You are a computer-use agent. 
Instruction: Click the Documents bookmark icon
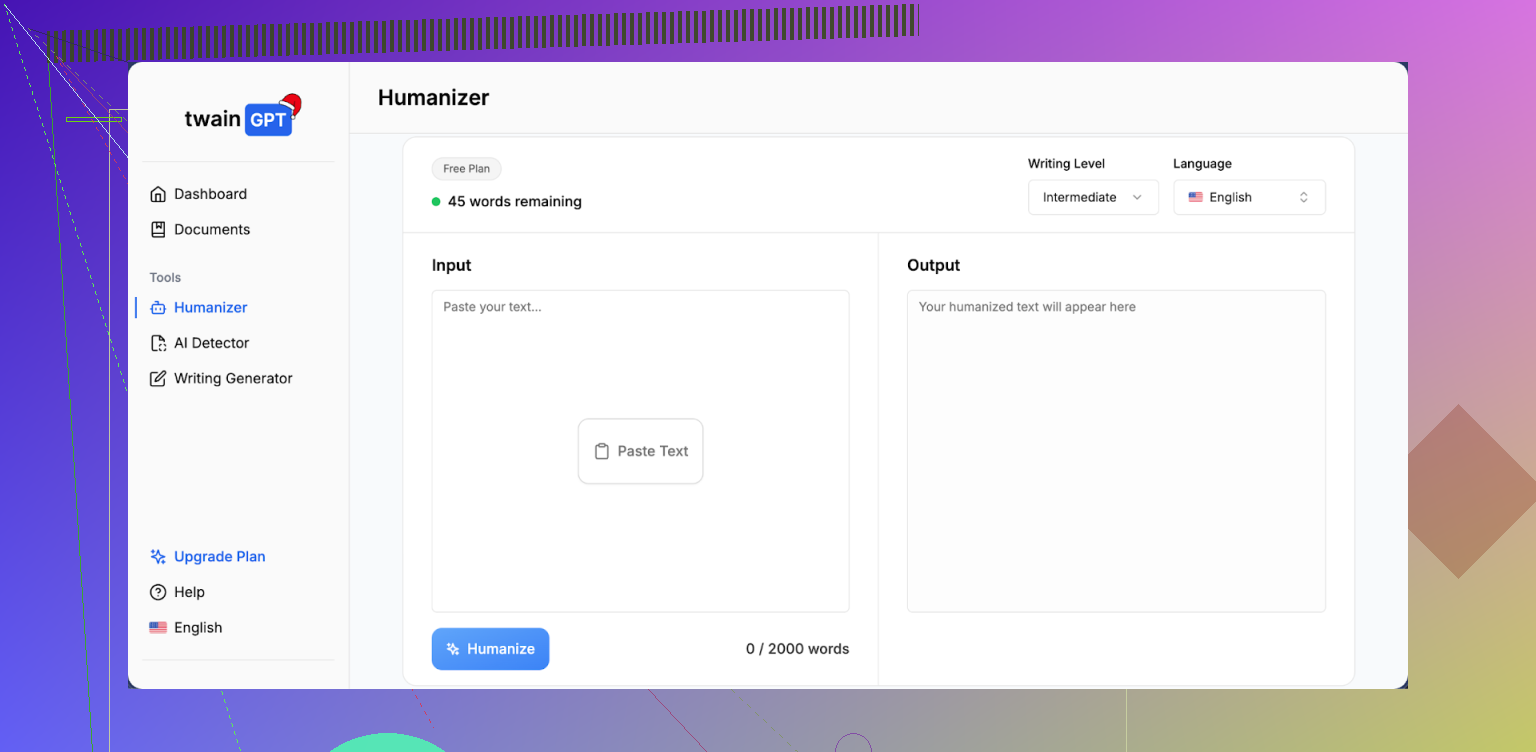pyautogui.click(x=157, y=230)
